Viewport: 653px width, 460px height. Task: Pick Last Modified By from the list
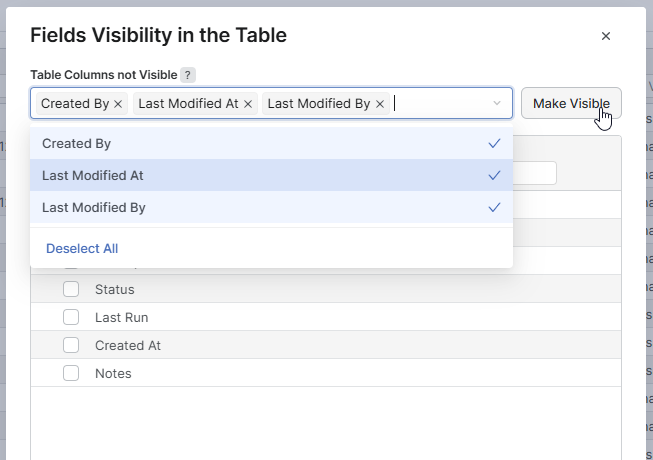pos(93,208)
